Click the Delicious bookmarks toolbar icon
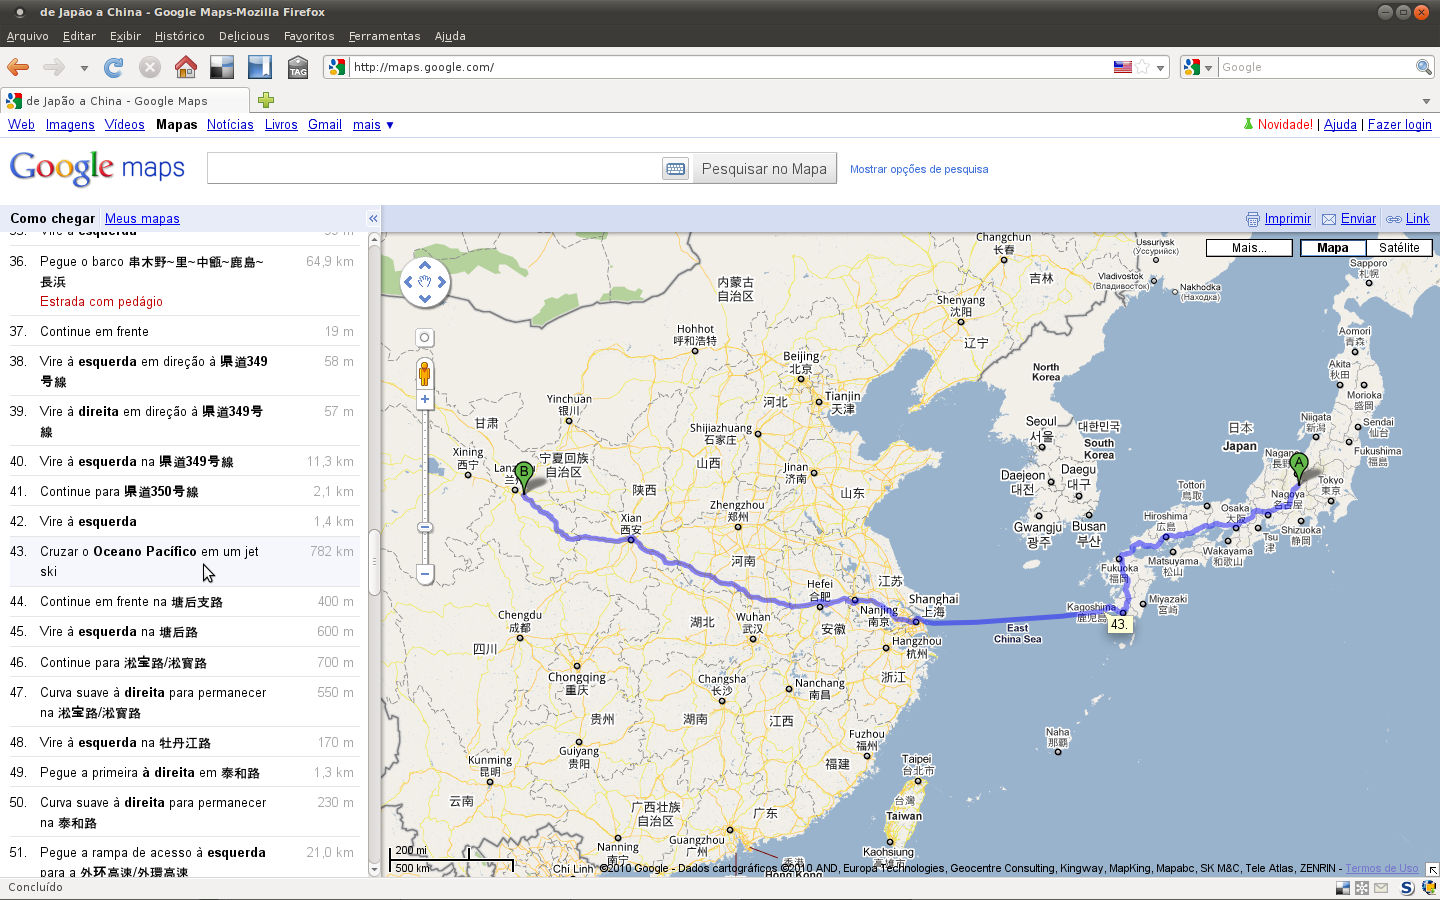Image resolution: width=1440 pixels, height=900 pixels. (222, 67)
